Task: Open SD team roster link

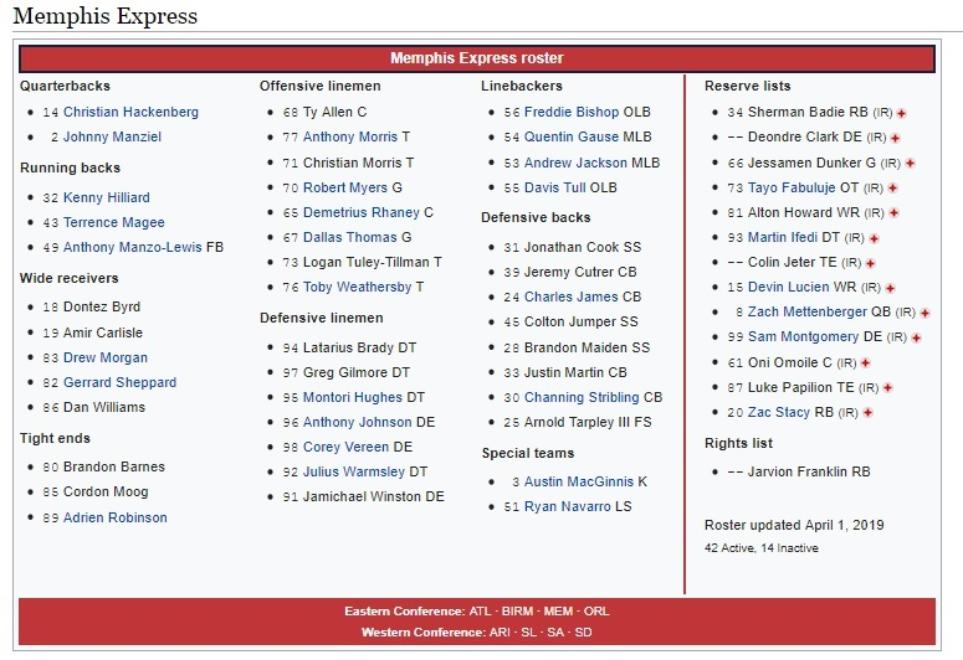Action: point(583,632)
